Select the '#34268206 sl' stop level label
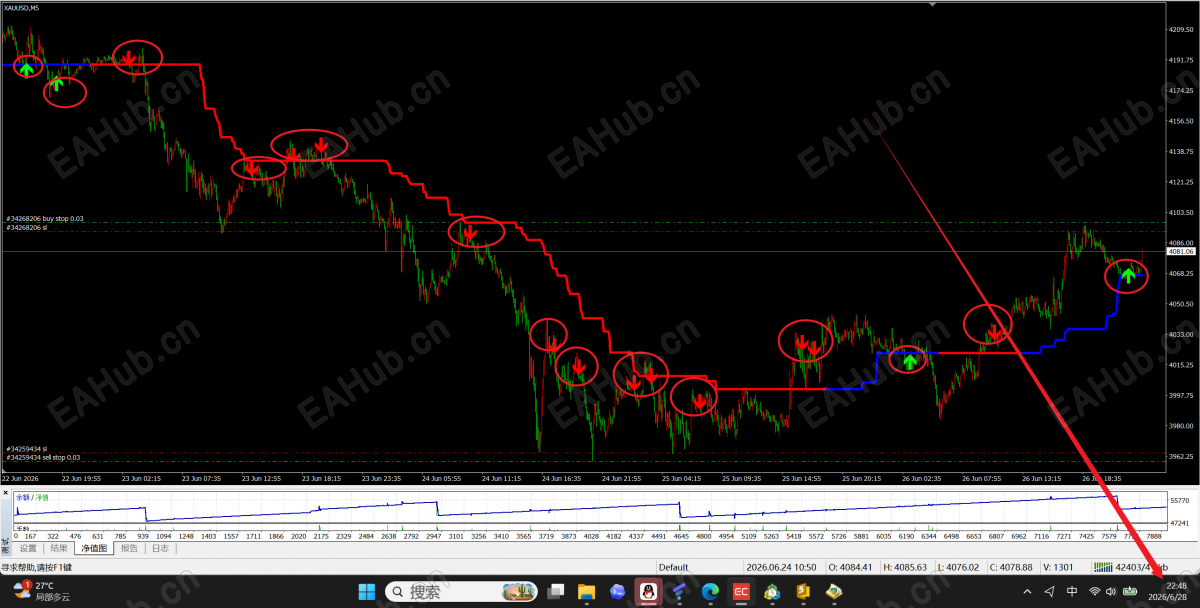The height and width of the screenshot is (608, 1200). pos(26,227)
